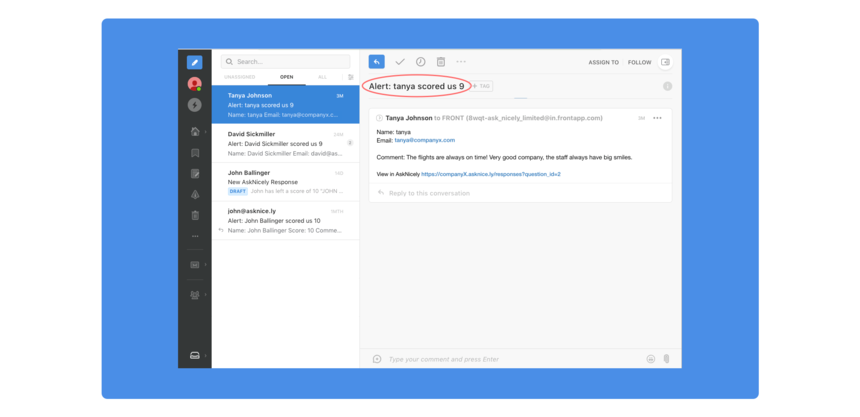Click the conversation subject "Alert: tanya scored us 9"
This screenshot has height=417, width=860.
coord(416,86)
